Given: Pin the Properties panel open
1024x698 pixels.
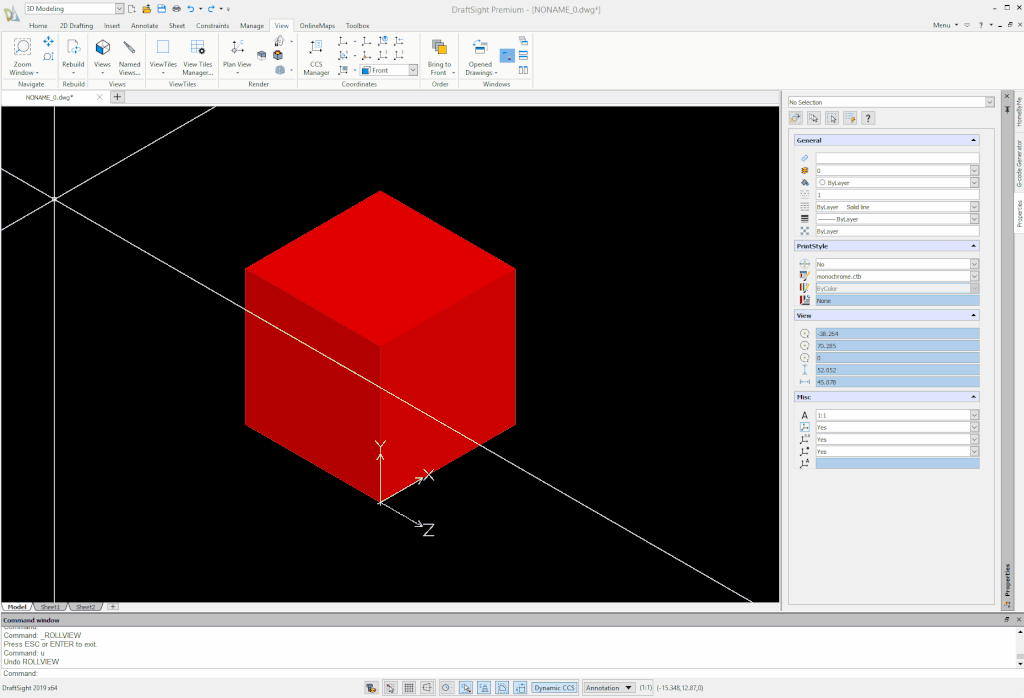Looking at the screenshot, I should point(1006,110).
